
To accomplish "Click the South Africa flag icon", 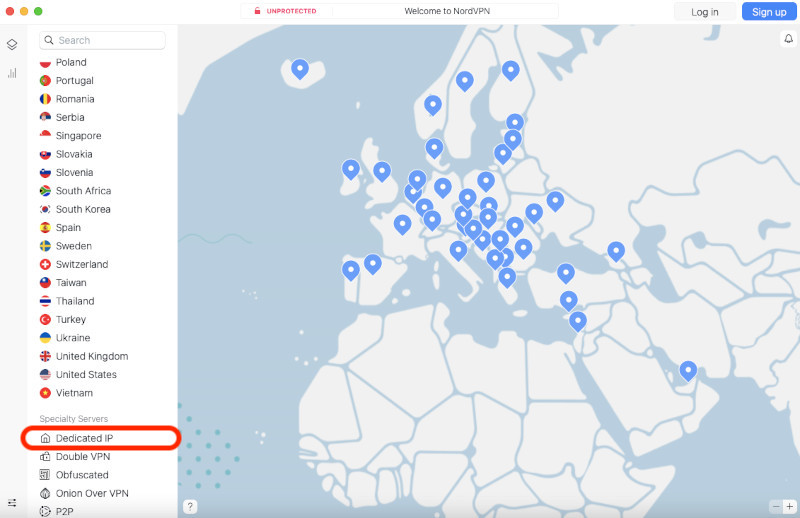I will click(45, 191).
